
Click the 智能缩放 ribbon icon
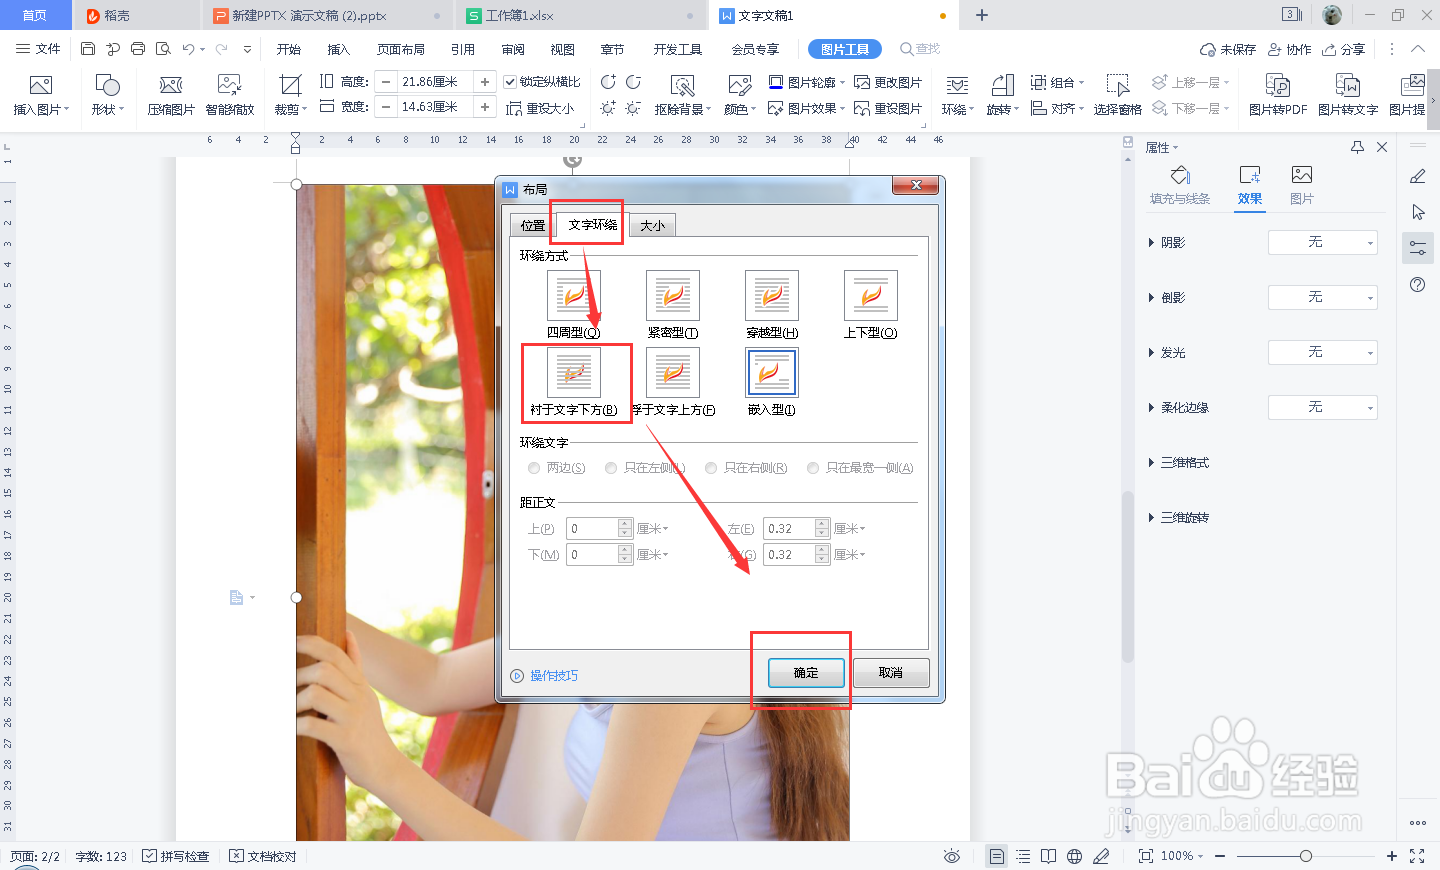coord(229,86)
